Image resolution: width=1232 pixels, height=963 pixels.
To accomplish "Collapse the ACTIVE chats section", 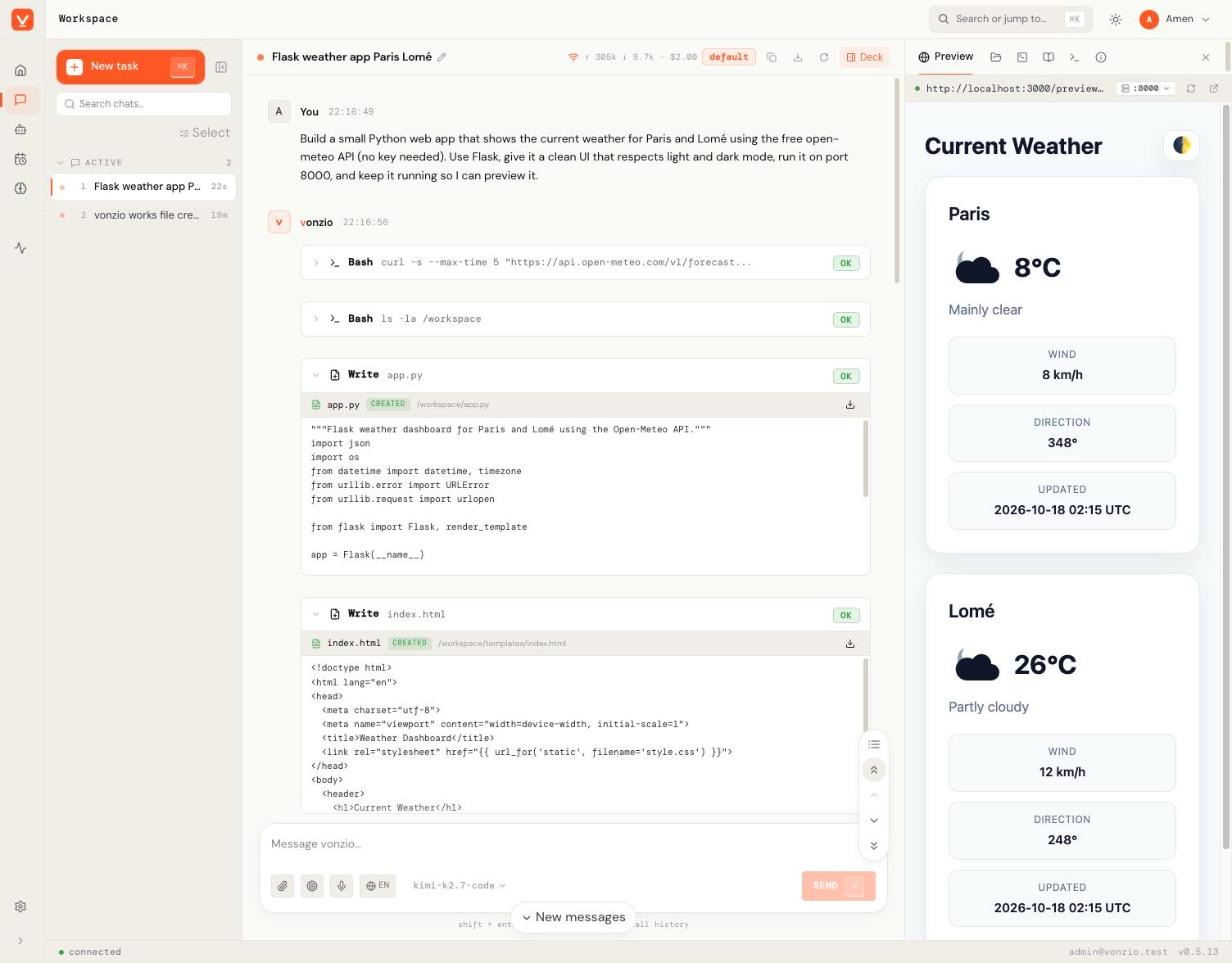I will pyautogui.click(x=60, y=162).
